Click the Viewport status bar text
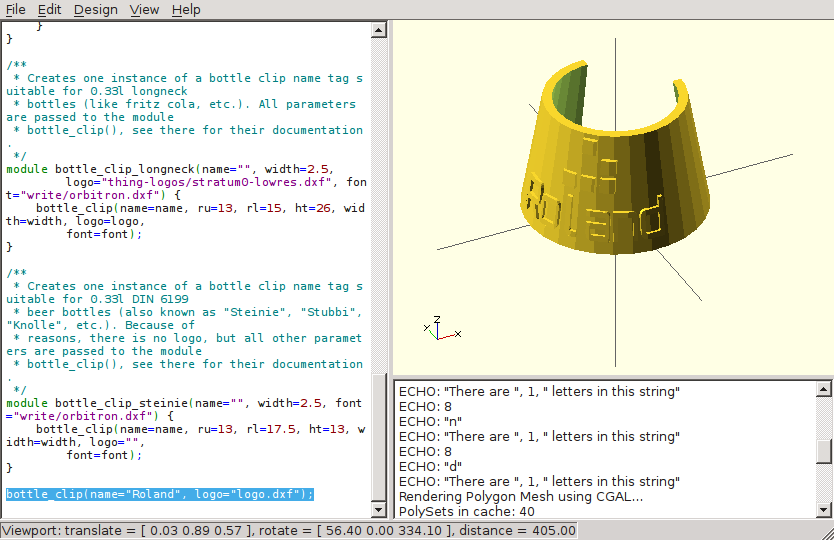Screen dimensions: 834x540 [290, 530]
